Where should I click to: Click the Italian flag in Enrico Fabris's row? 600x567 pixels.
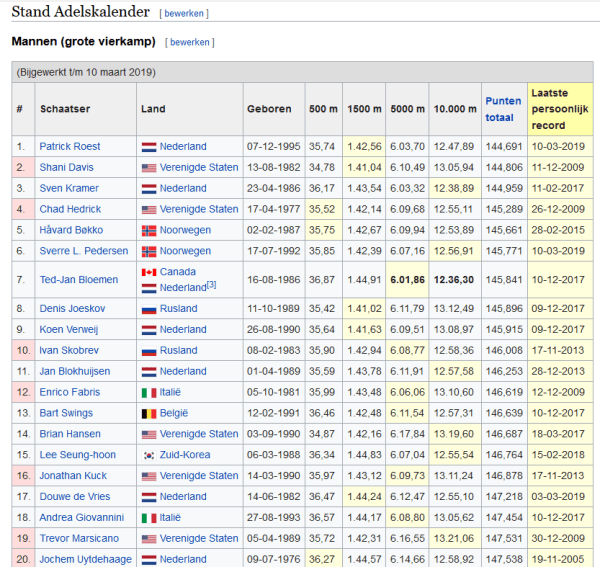point(148,392)
